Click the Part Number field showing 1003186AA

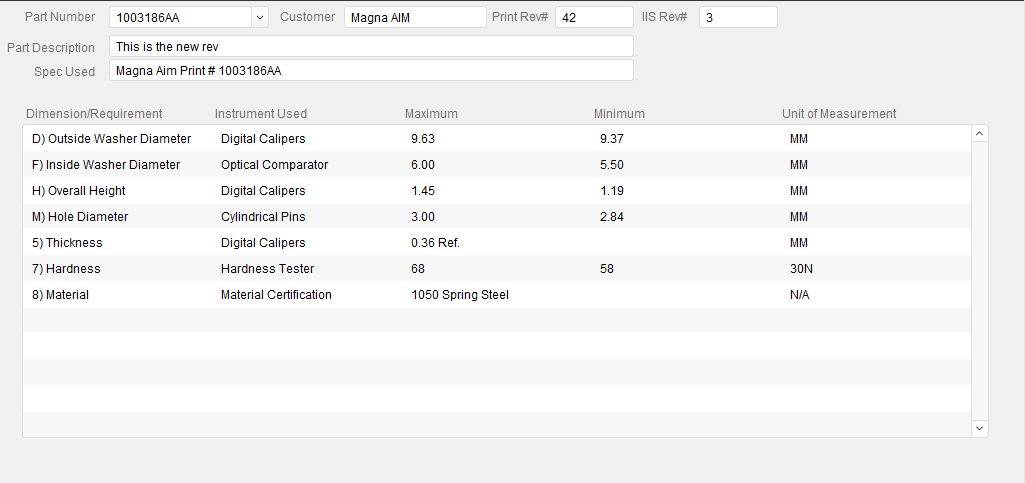coord(180,17)
